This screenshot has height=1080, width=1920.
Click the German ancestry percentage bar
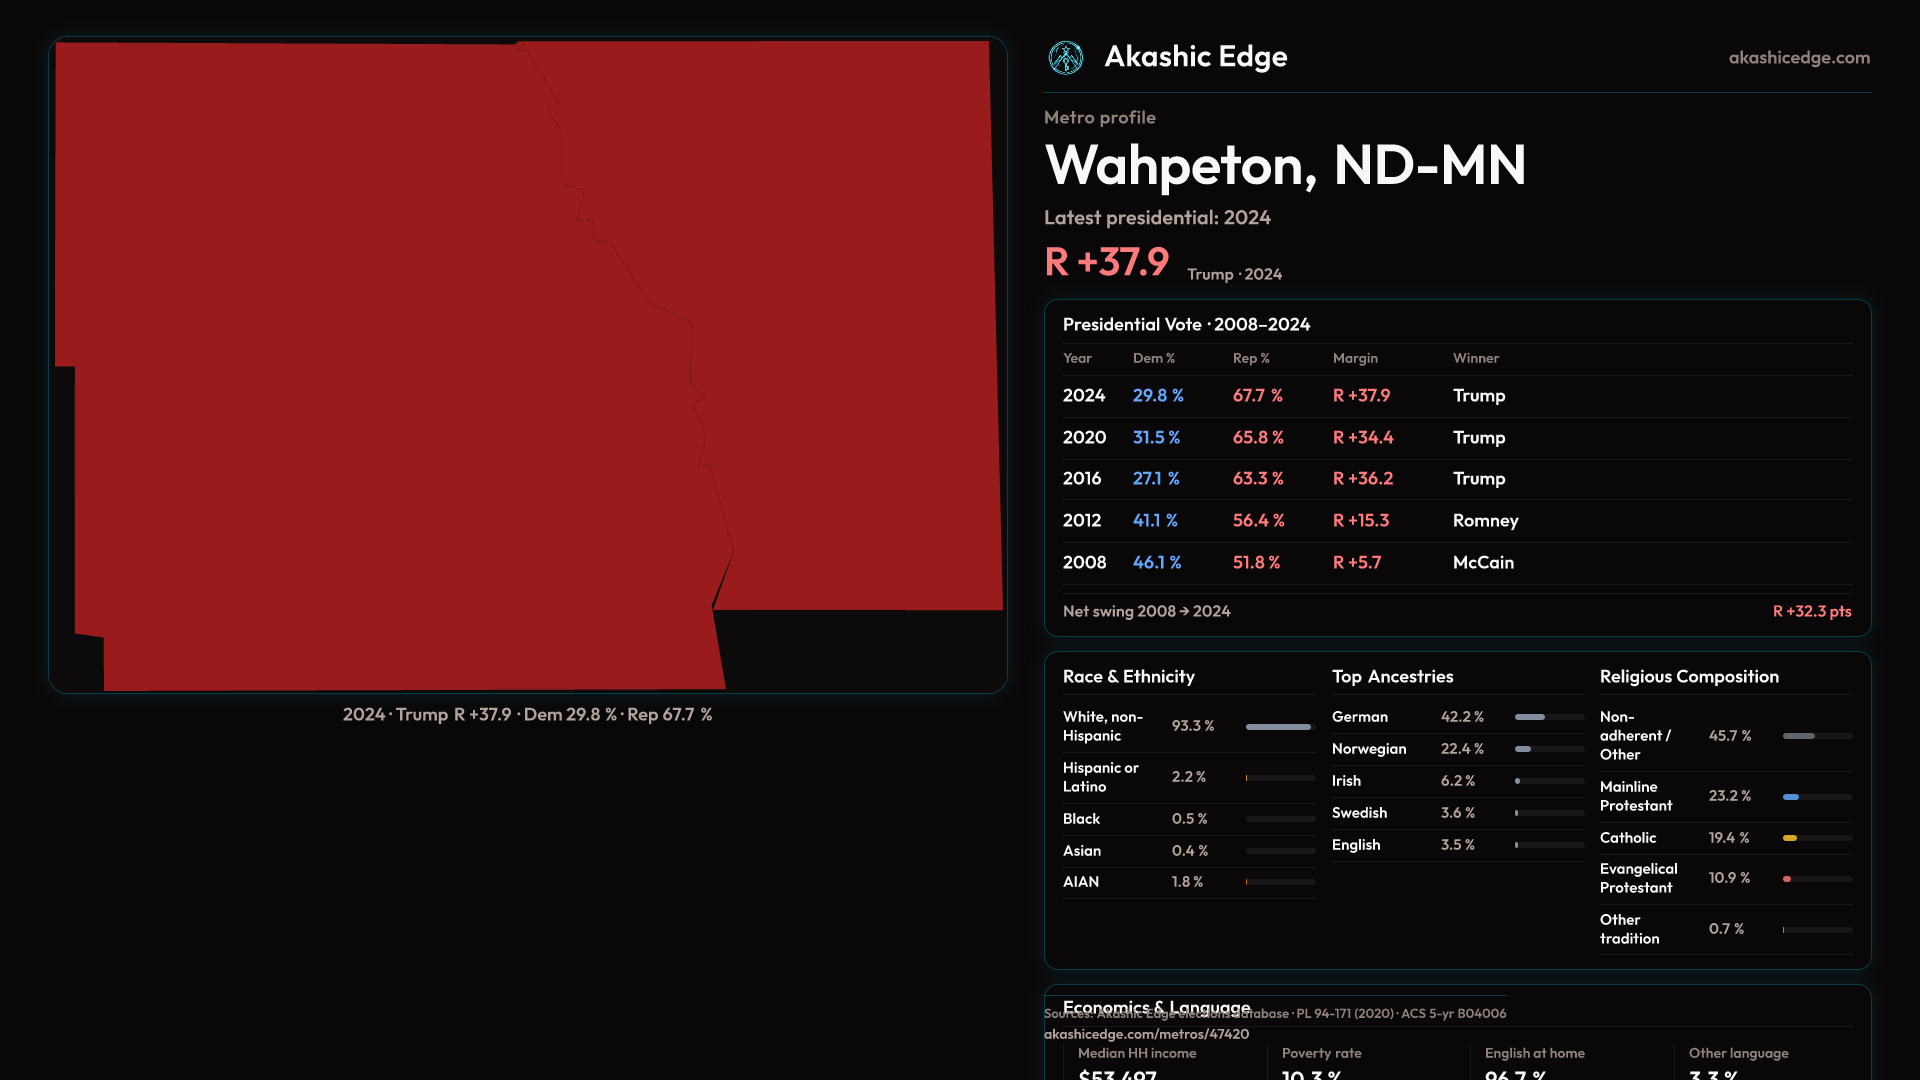[1530, 717]
